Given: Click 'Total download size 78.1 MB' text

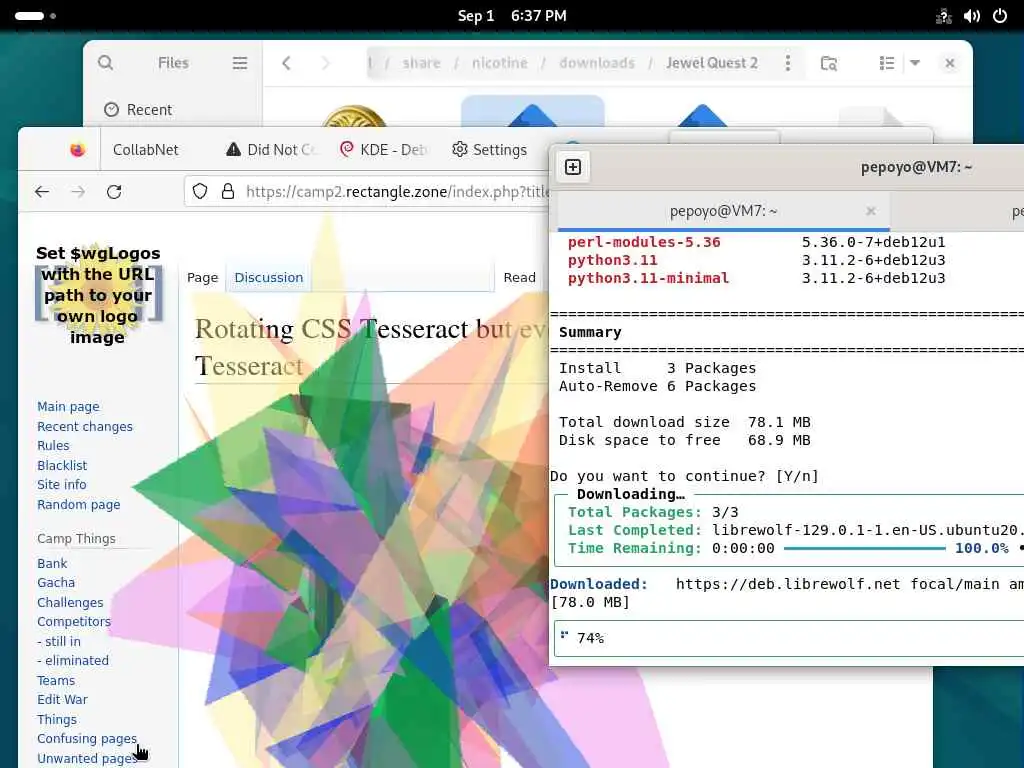Looking at the screenshot, I should pyautogui.click(x=684, y=423).
